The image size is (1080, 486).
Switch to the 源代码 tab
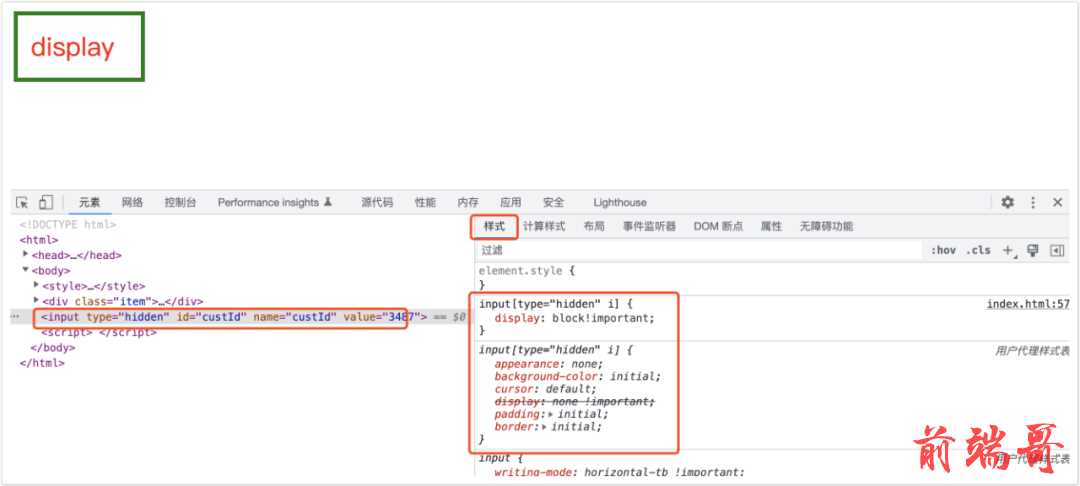pyautogui.click(x=377, y=202)
